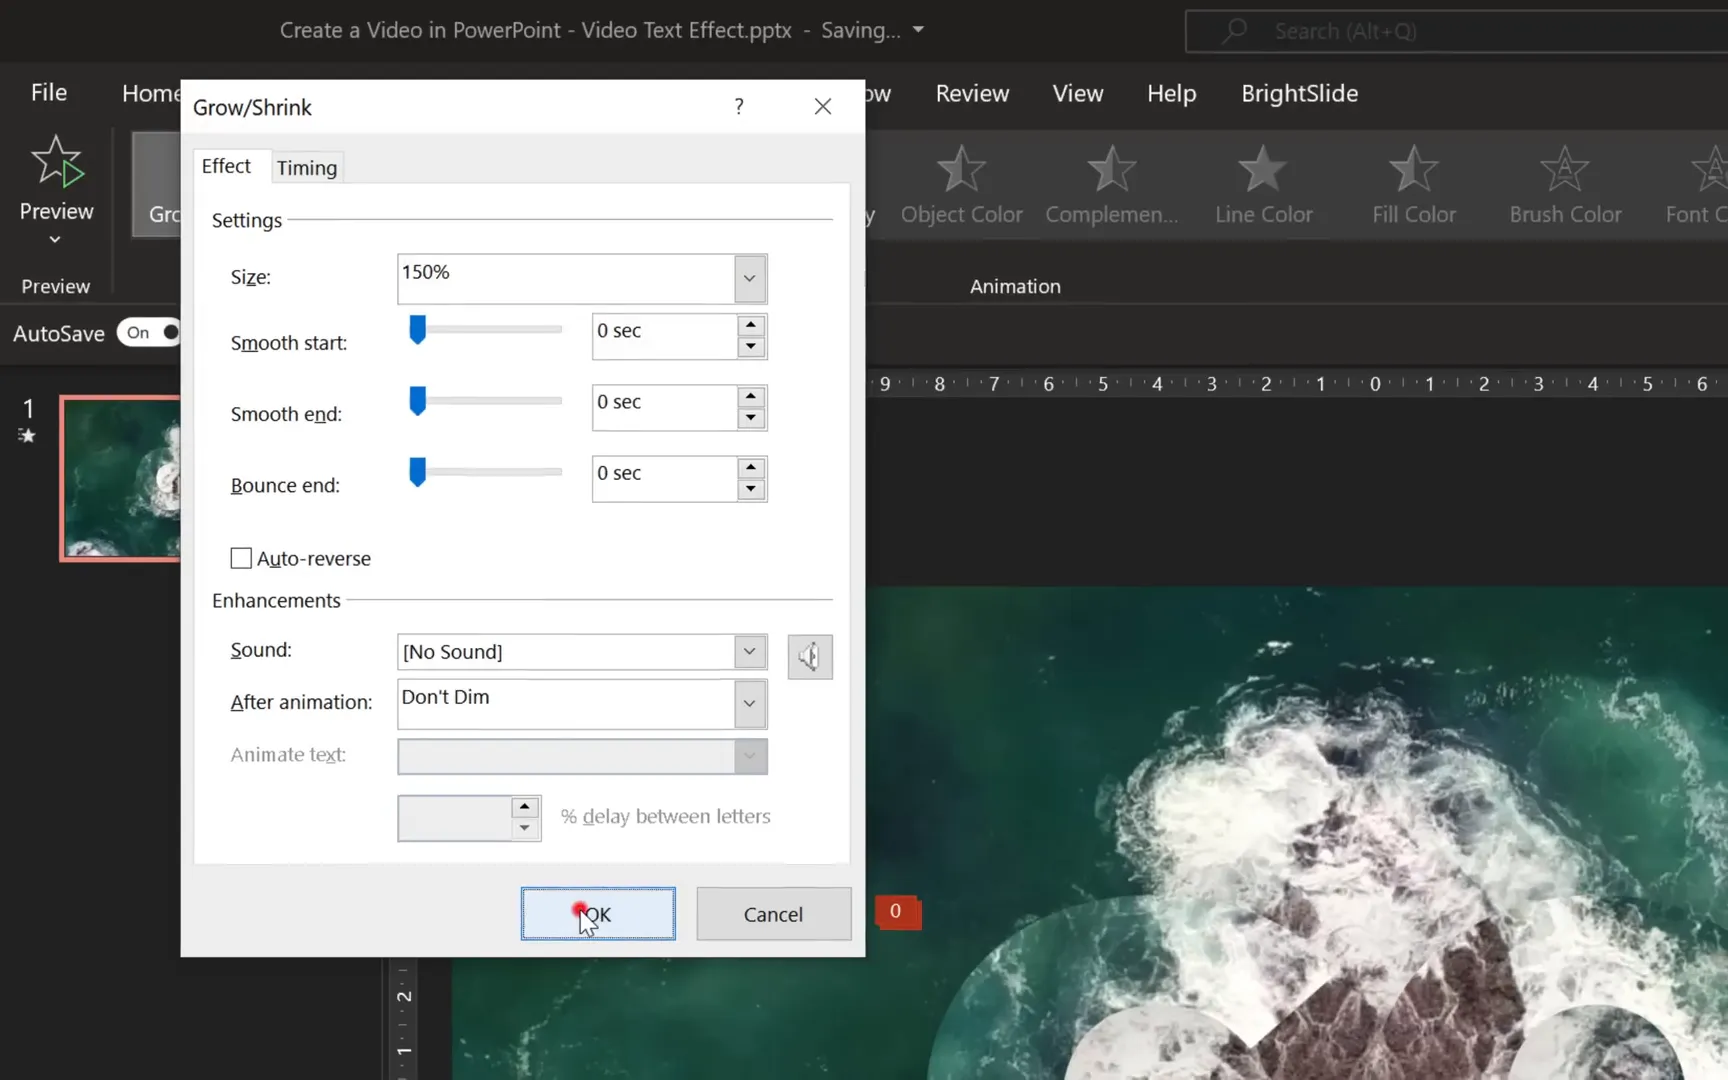Open the Review ribbon tab
The width and height of the screenshot is (1728, 1080).
click(971, 92)
